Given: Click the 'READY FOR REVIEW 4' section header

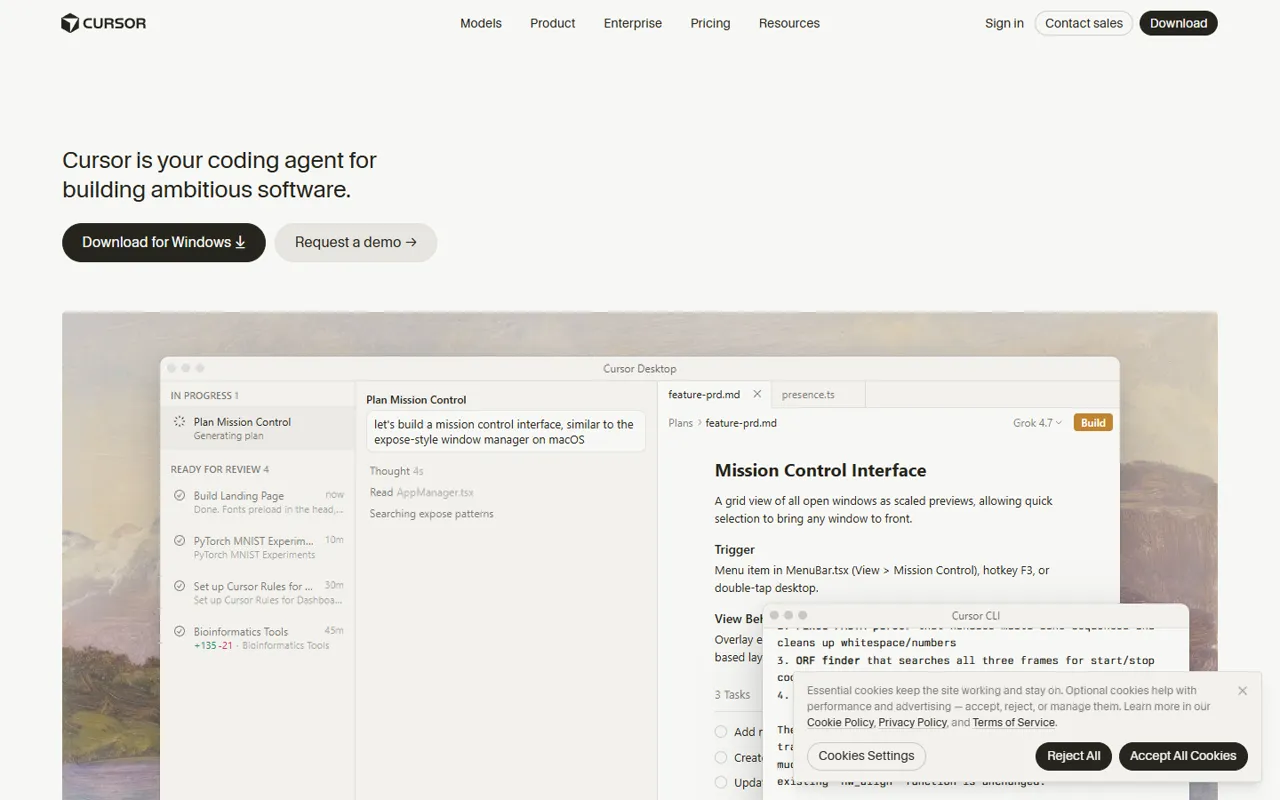Looking at the screenshot, I should coord(220,469).
